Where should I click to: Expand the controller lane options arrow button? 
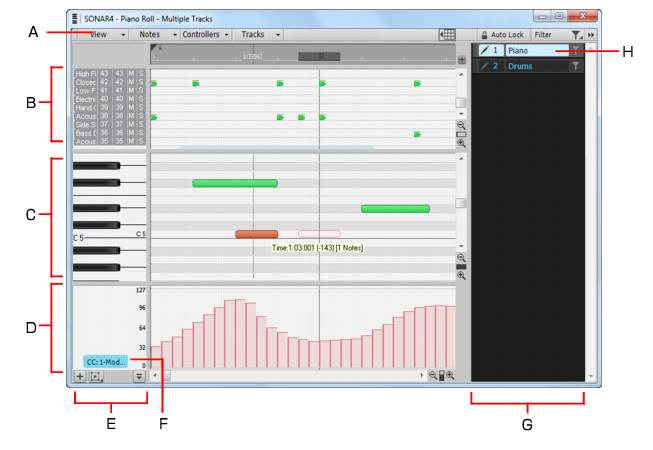coord(139,377)
